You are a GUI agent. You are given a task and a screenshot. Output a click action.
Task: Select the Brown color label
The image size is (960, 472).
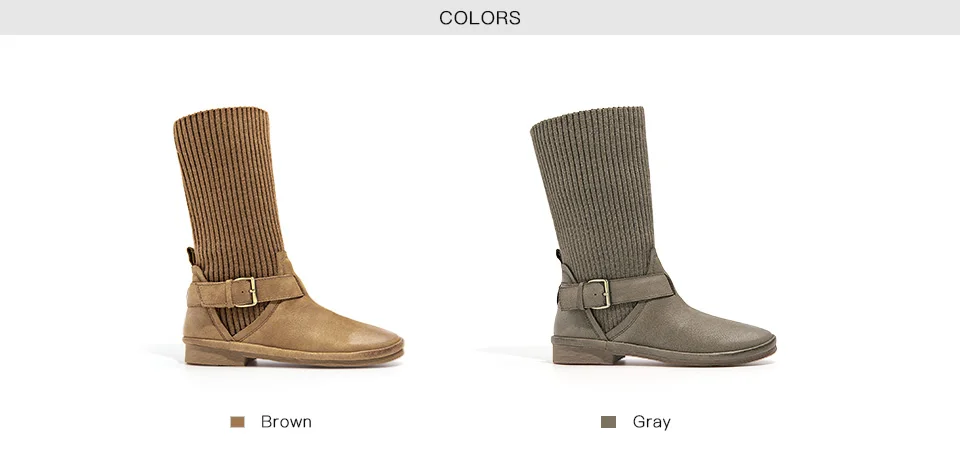(x=286, y=422)
